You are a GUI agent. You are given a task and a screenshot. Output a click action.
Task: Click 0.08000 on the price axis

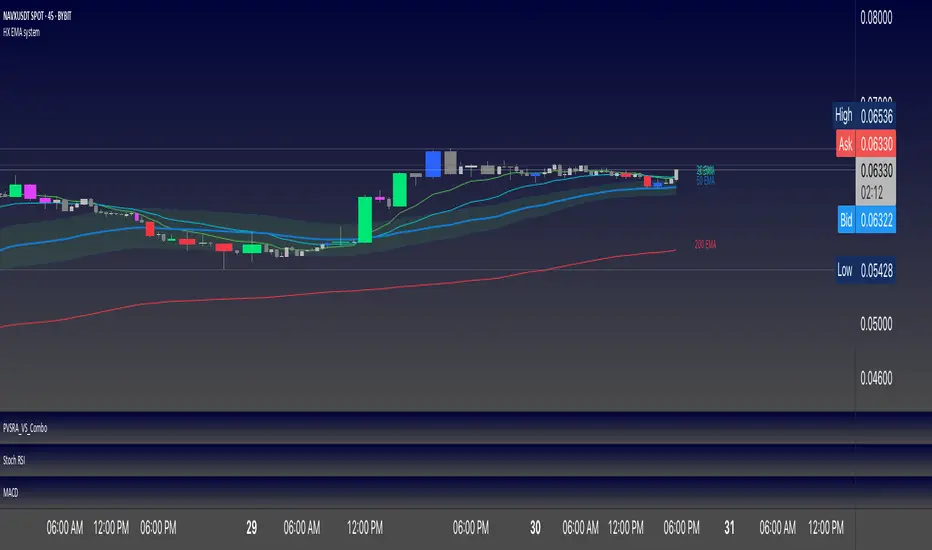click(x=876, y=18)
